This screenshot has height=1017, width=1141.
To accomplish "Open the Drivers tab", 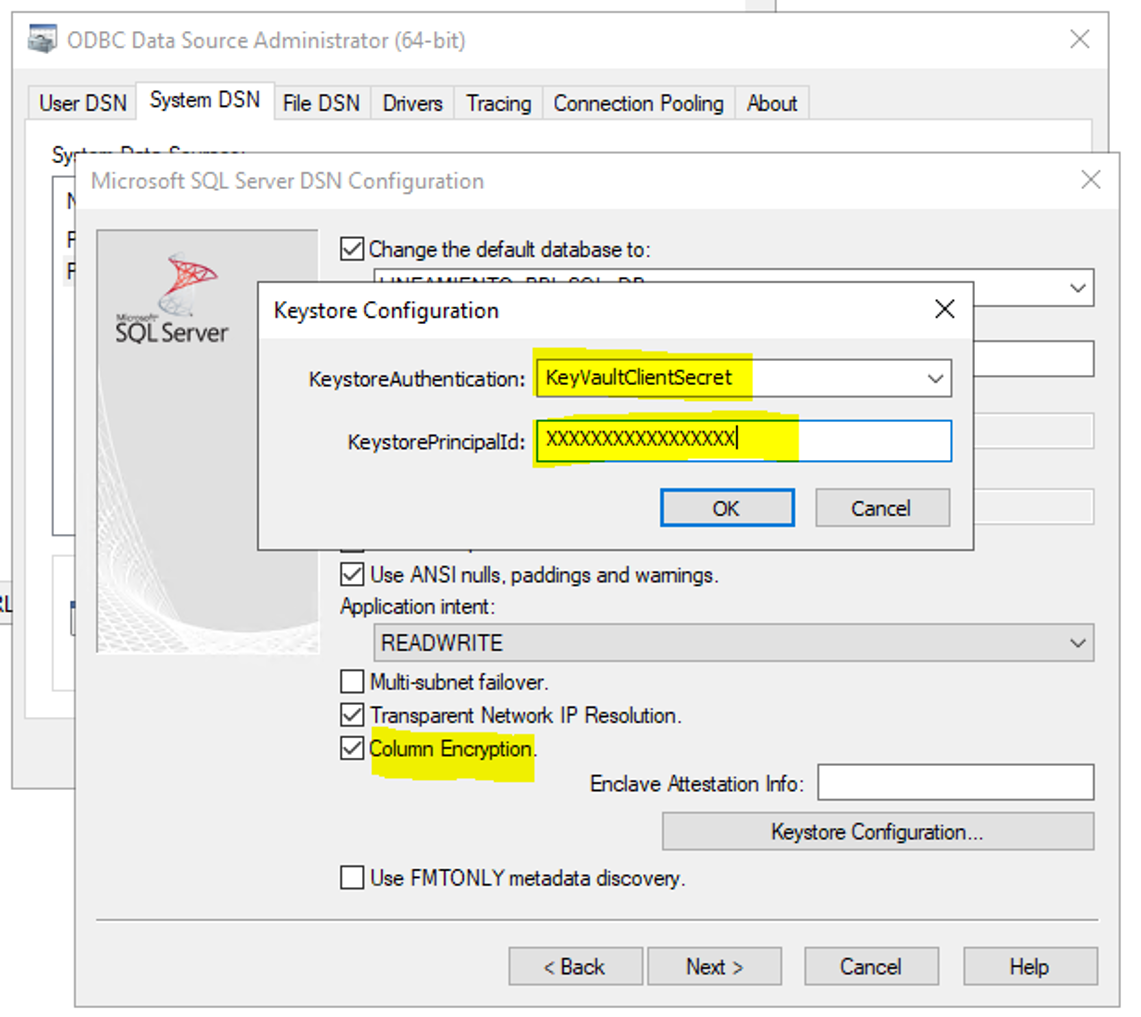I will [x=413, y=103].
